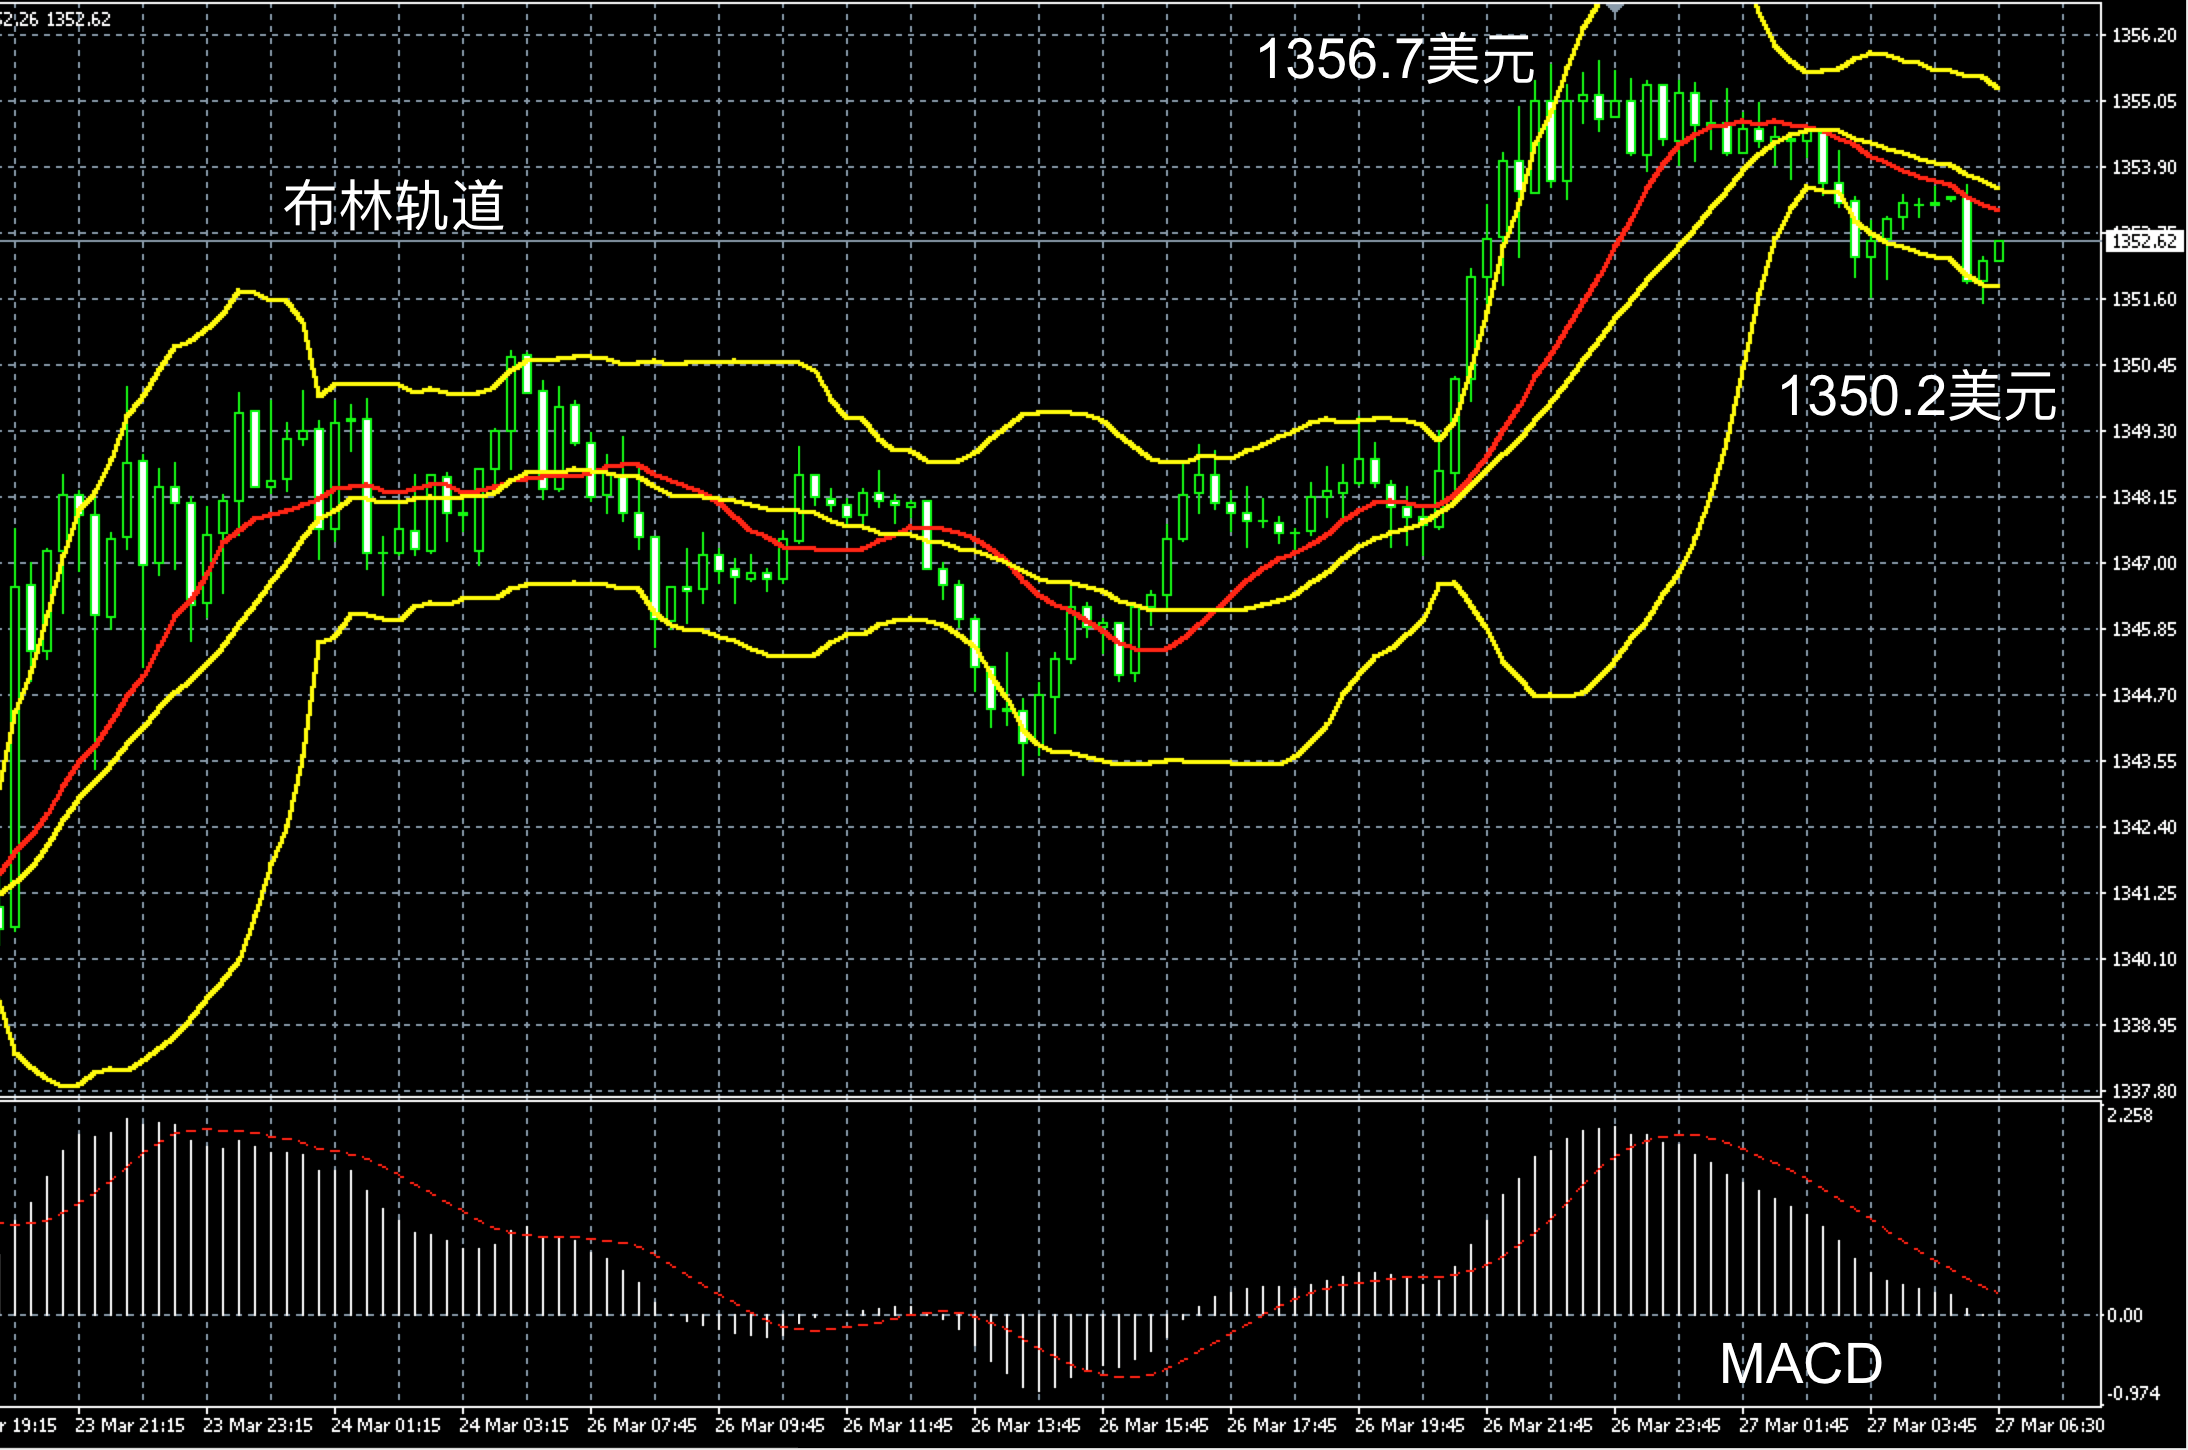Click the 1347.00 price axis label

(x=2143, y=564)
